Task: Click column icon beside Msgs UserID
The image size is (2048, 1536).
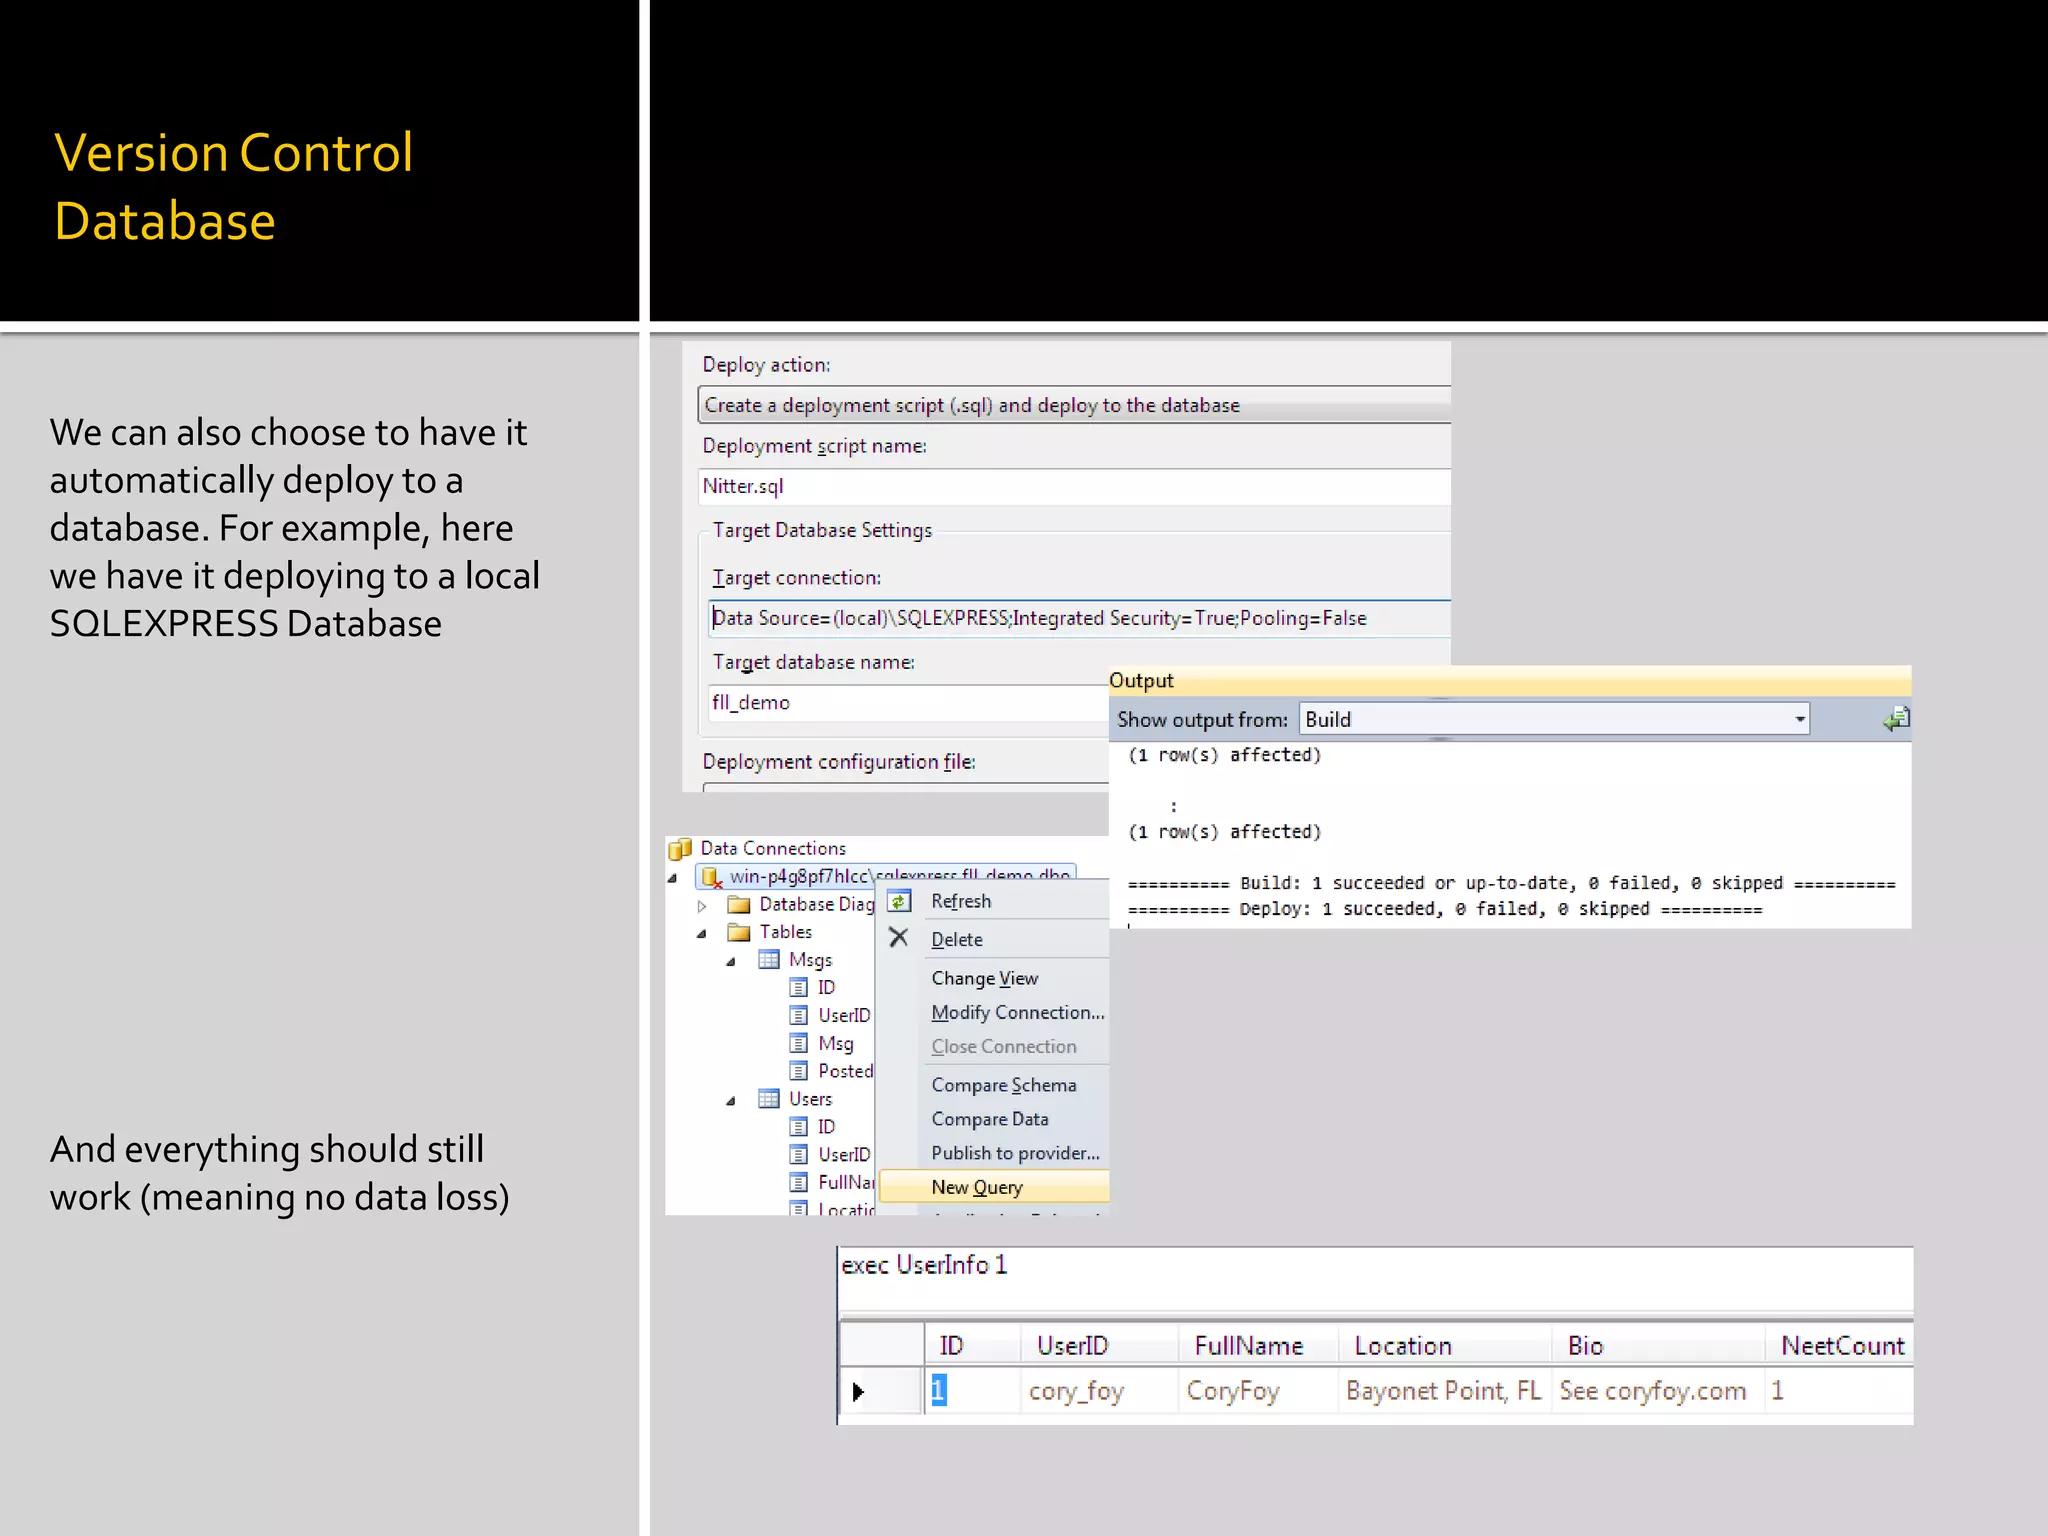Action: pos(798,1016)
